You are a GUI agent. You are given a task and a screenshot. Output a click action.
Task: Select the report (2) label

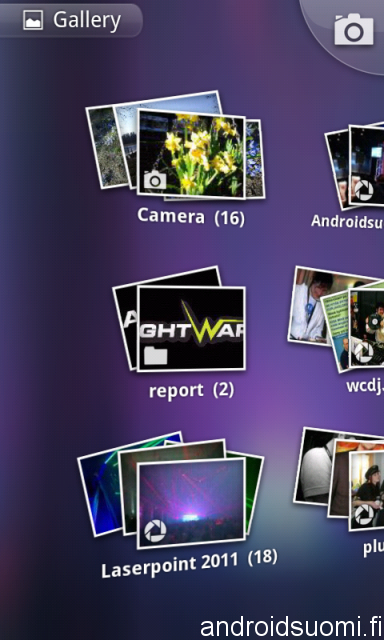[191, 391]
